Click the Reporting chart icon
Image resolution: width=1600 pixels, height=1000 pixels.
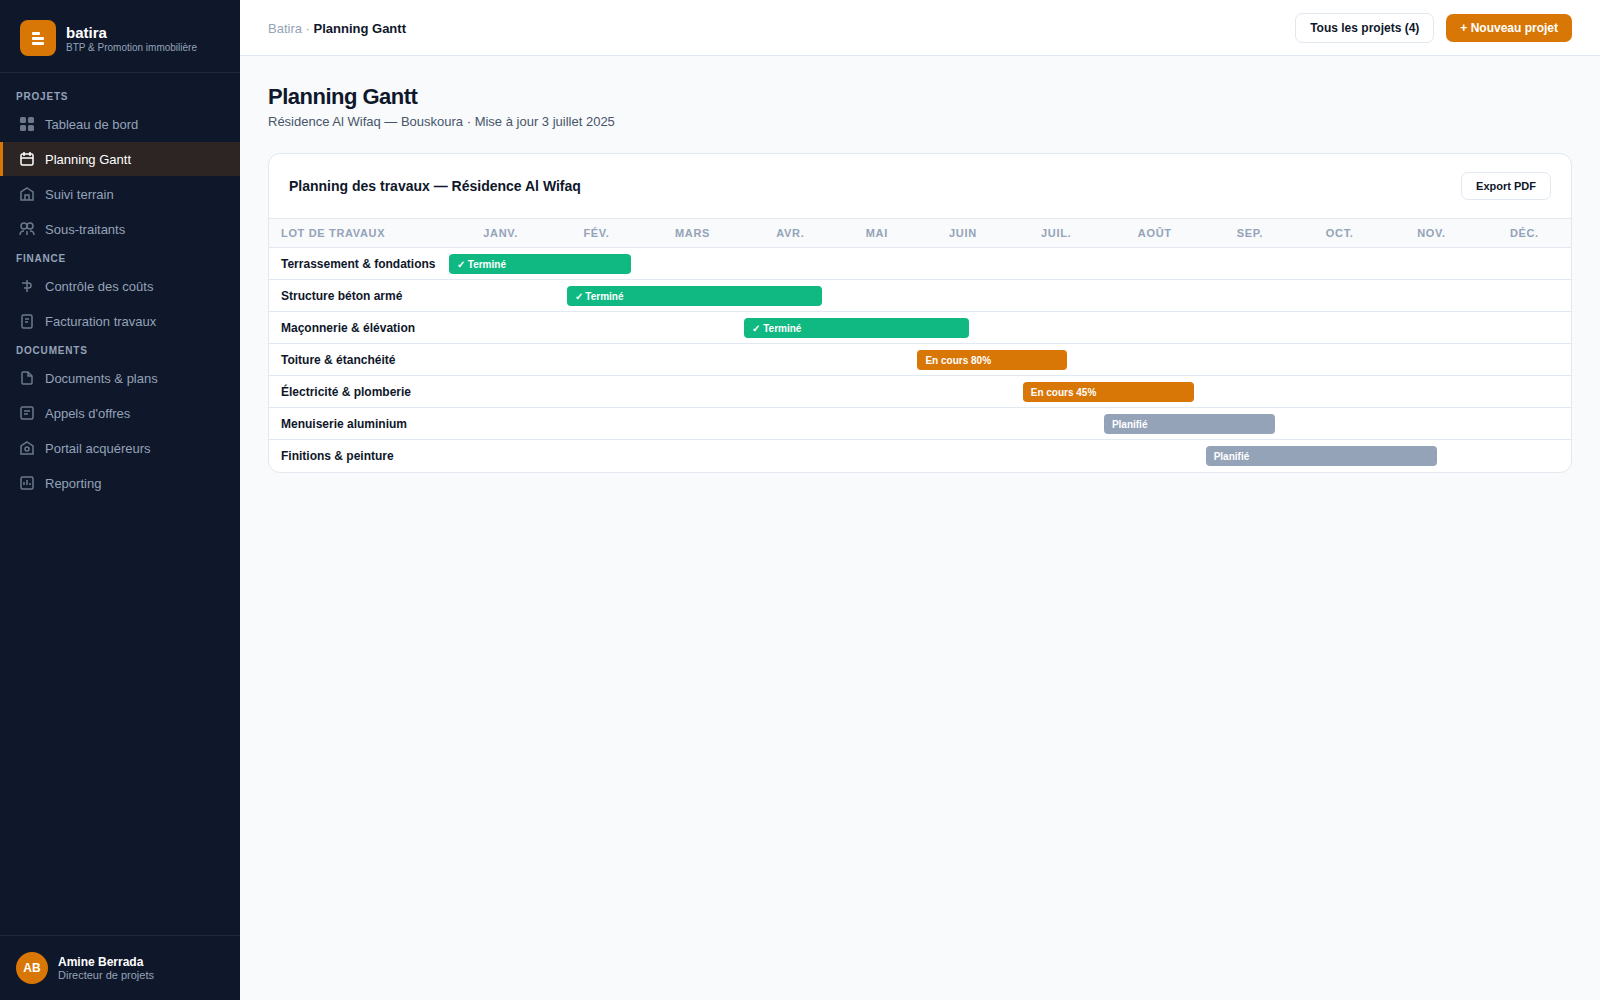(27, 483)
